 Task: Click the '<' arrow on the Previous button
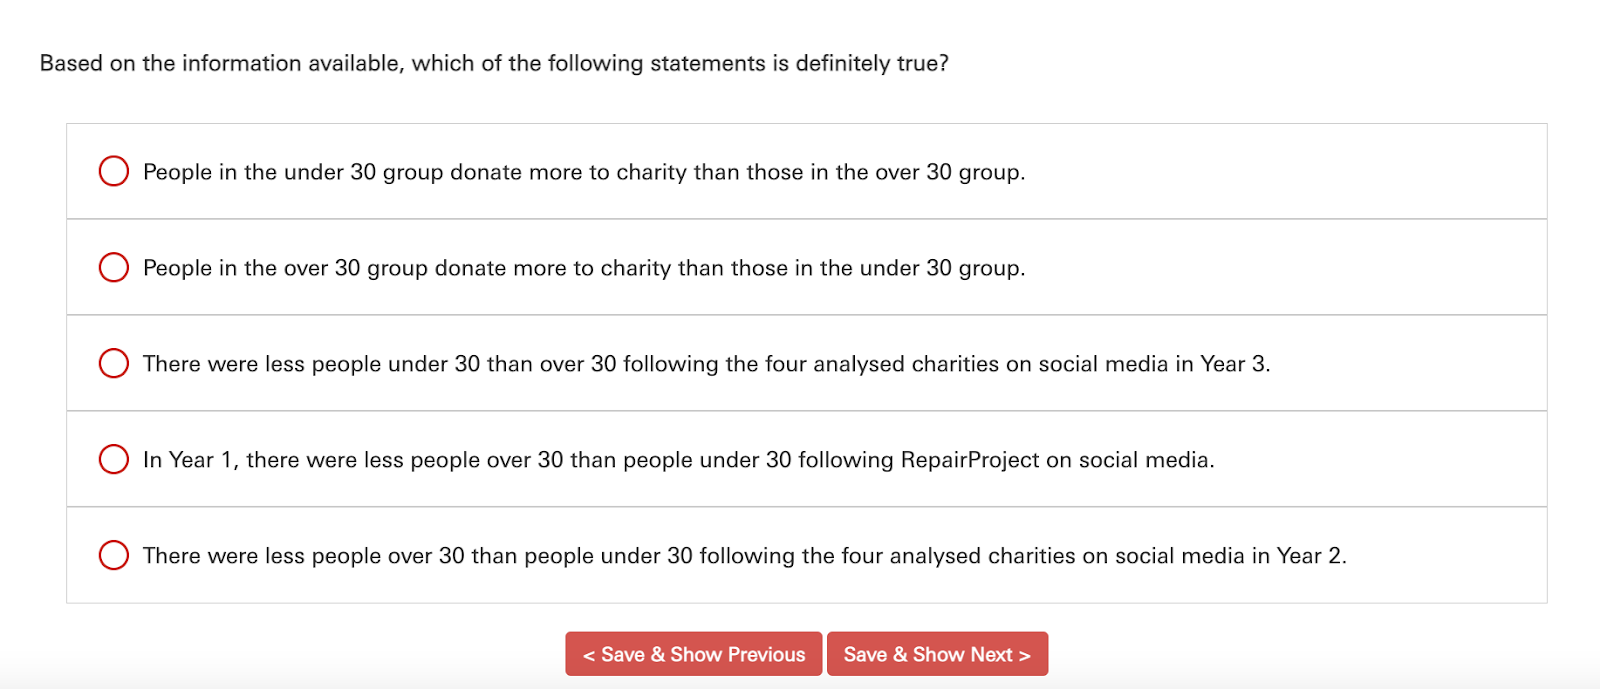[589, 655]
